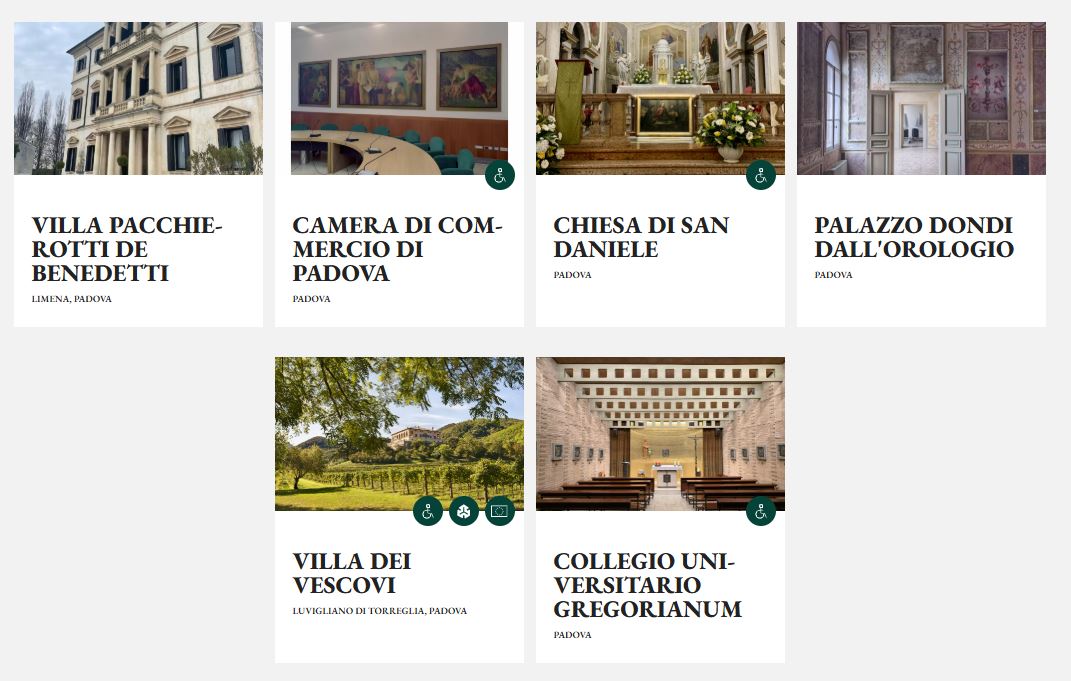This screenshot has height=681, width=1071.
Task: Click the Camera di Commercio conference room photo
Action: (x=400, y=98)
